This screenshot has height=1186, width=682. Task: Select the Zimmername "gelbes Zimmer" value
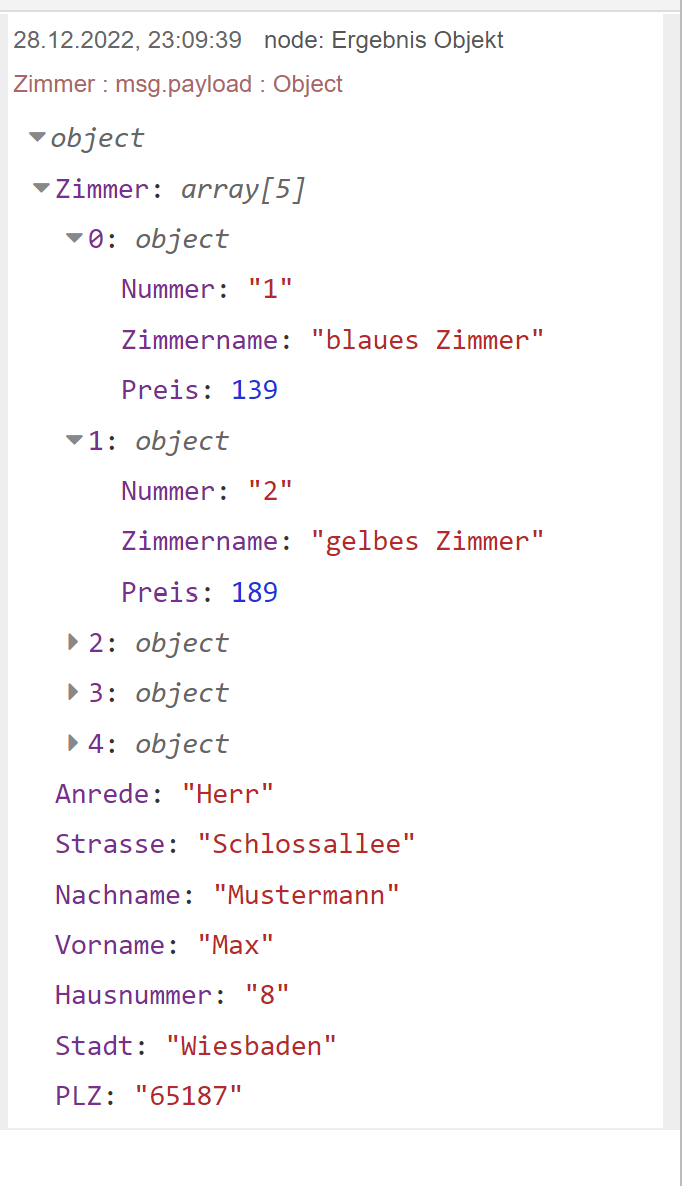coord(427,542)
